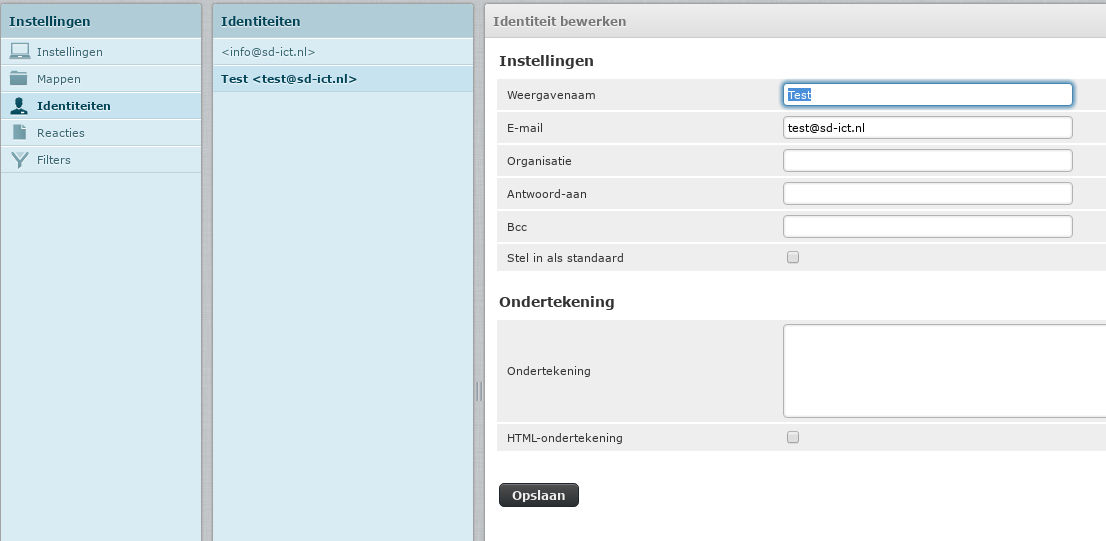Enable the Stel in als standaard checkbox
This screenshot has height=541, width=1106.
tap(793, 257)
